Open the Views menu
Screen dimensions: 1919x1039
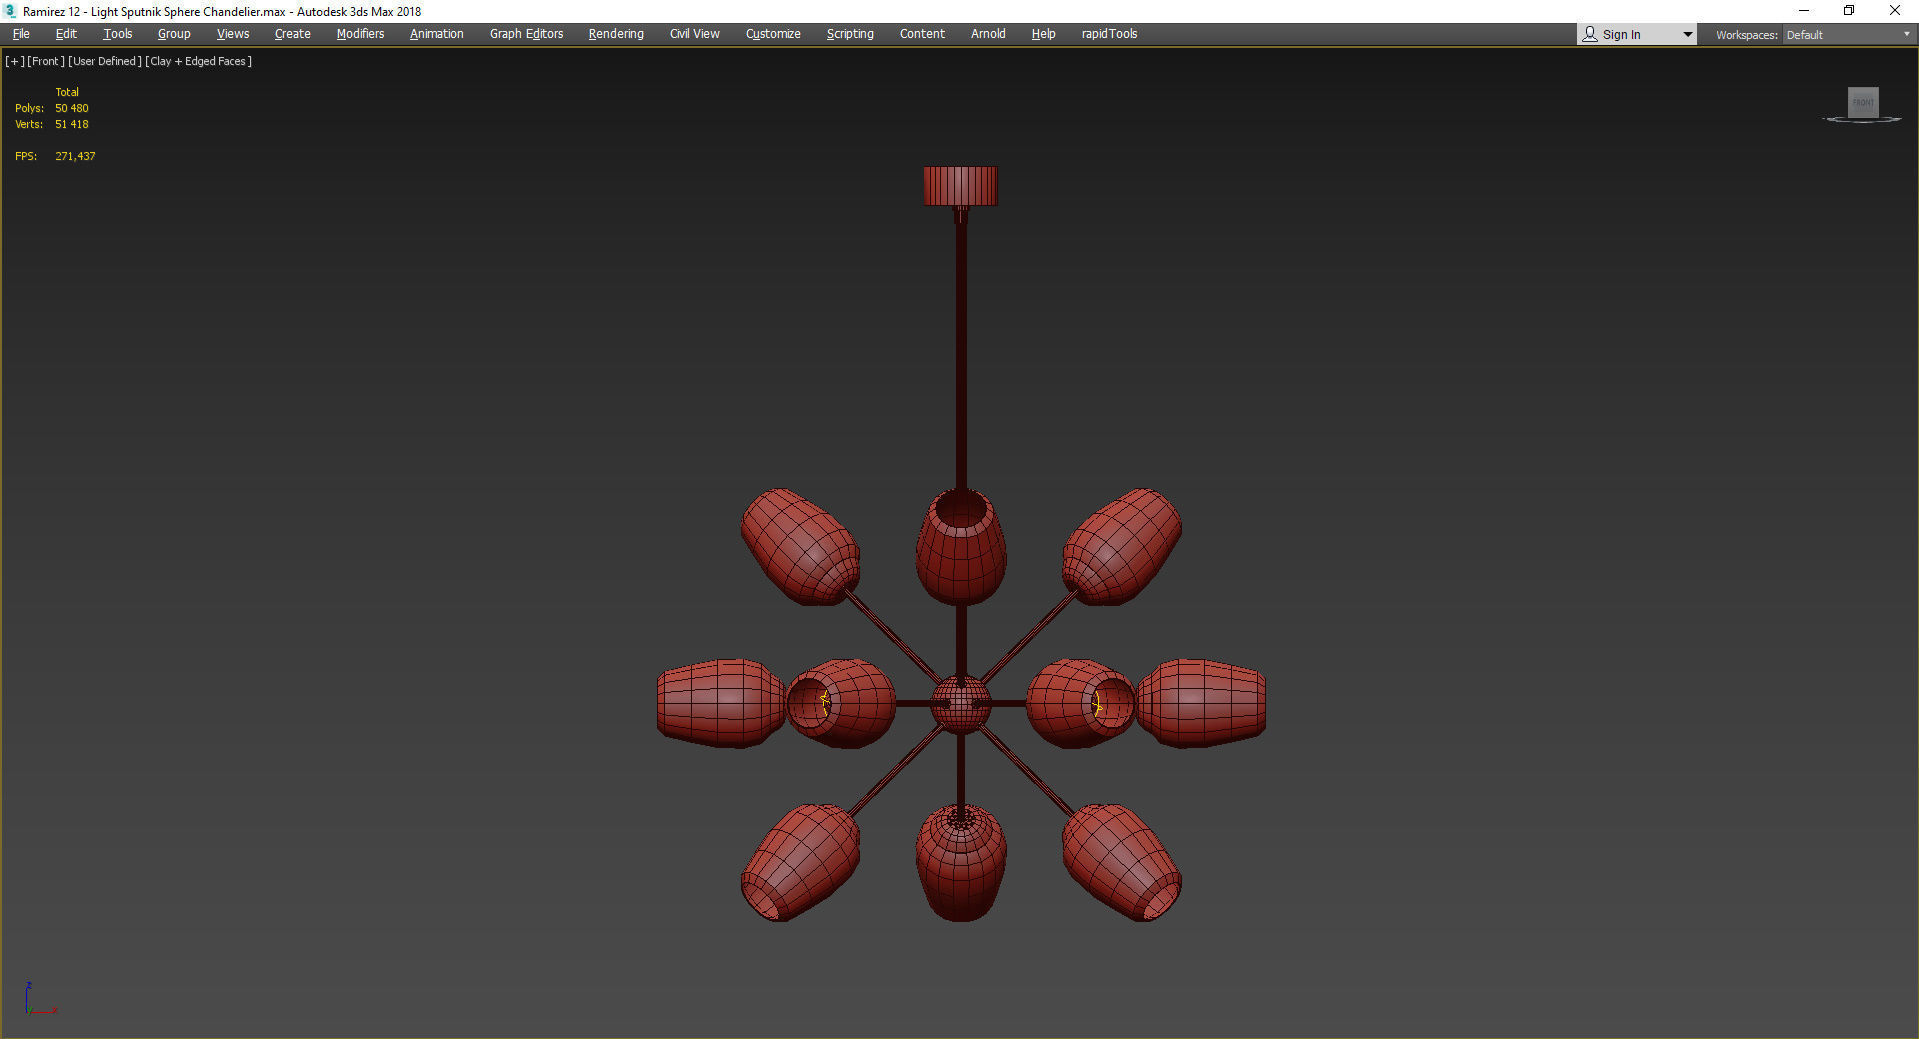(233, 34)
